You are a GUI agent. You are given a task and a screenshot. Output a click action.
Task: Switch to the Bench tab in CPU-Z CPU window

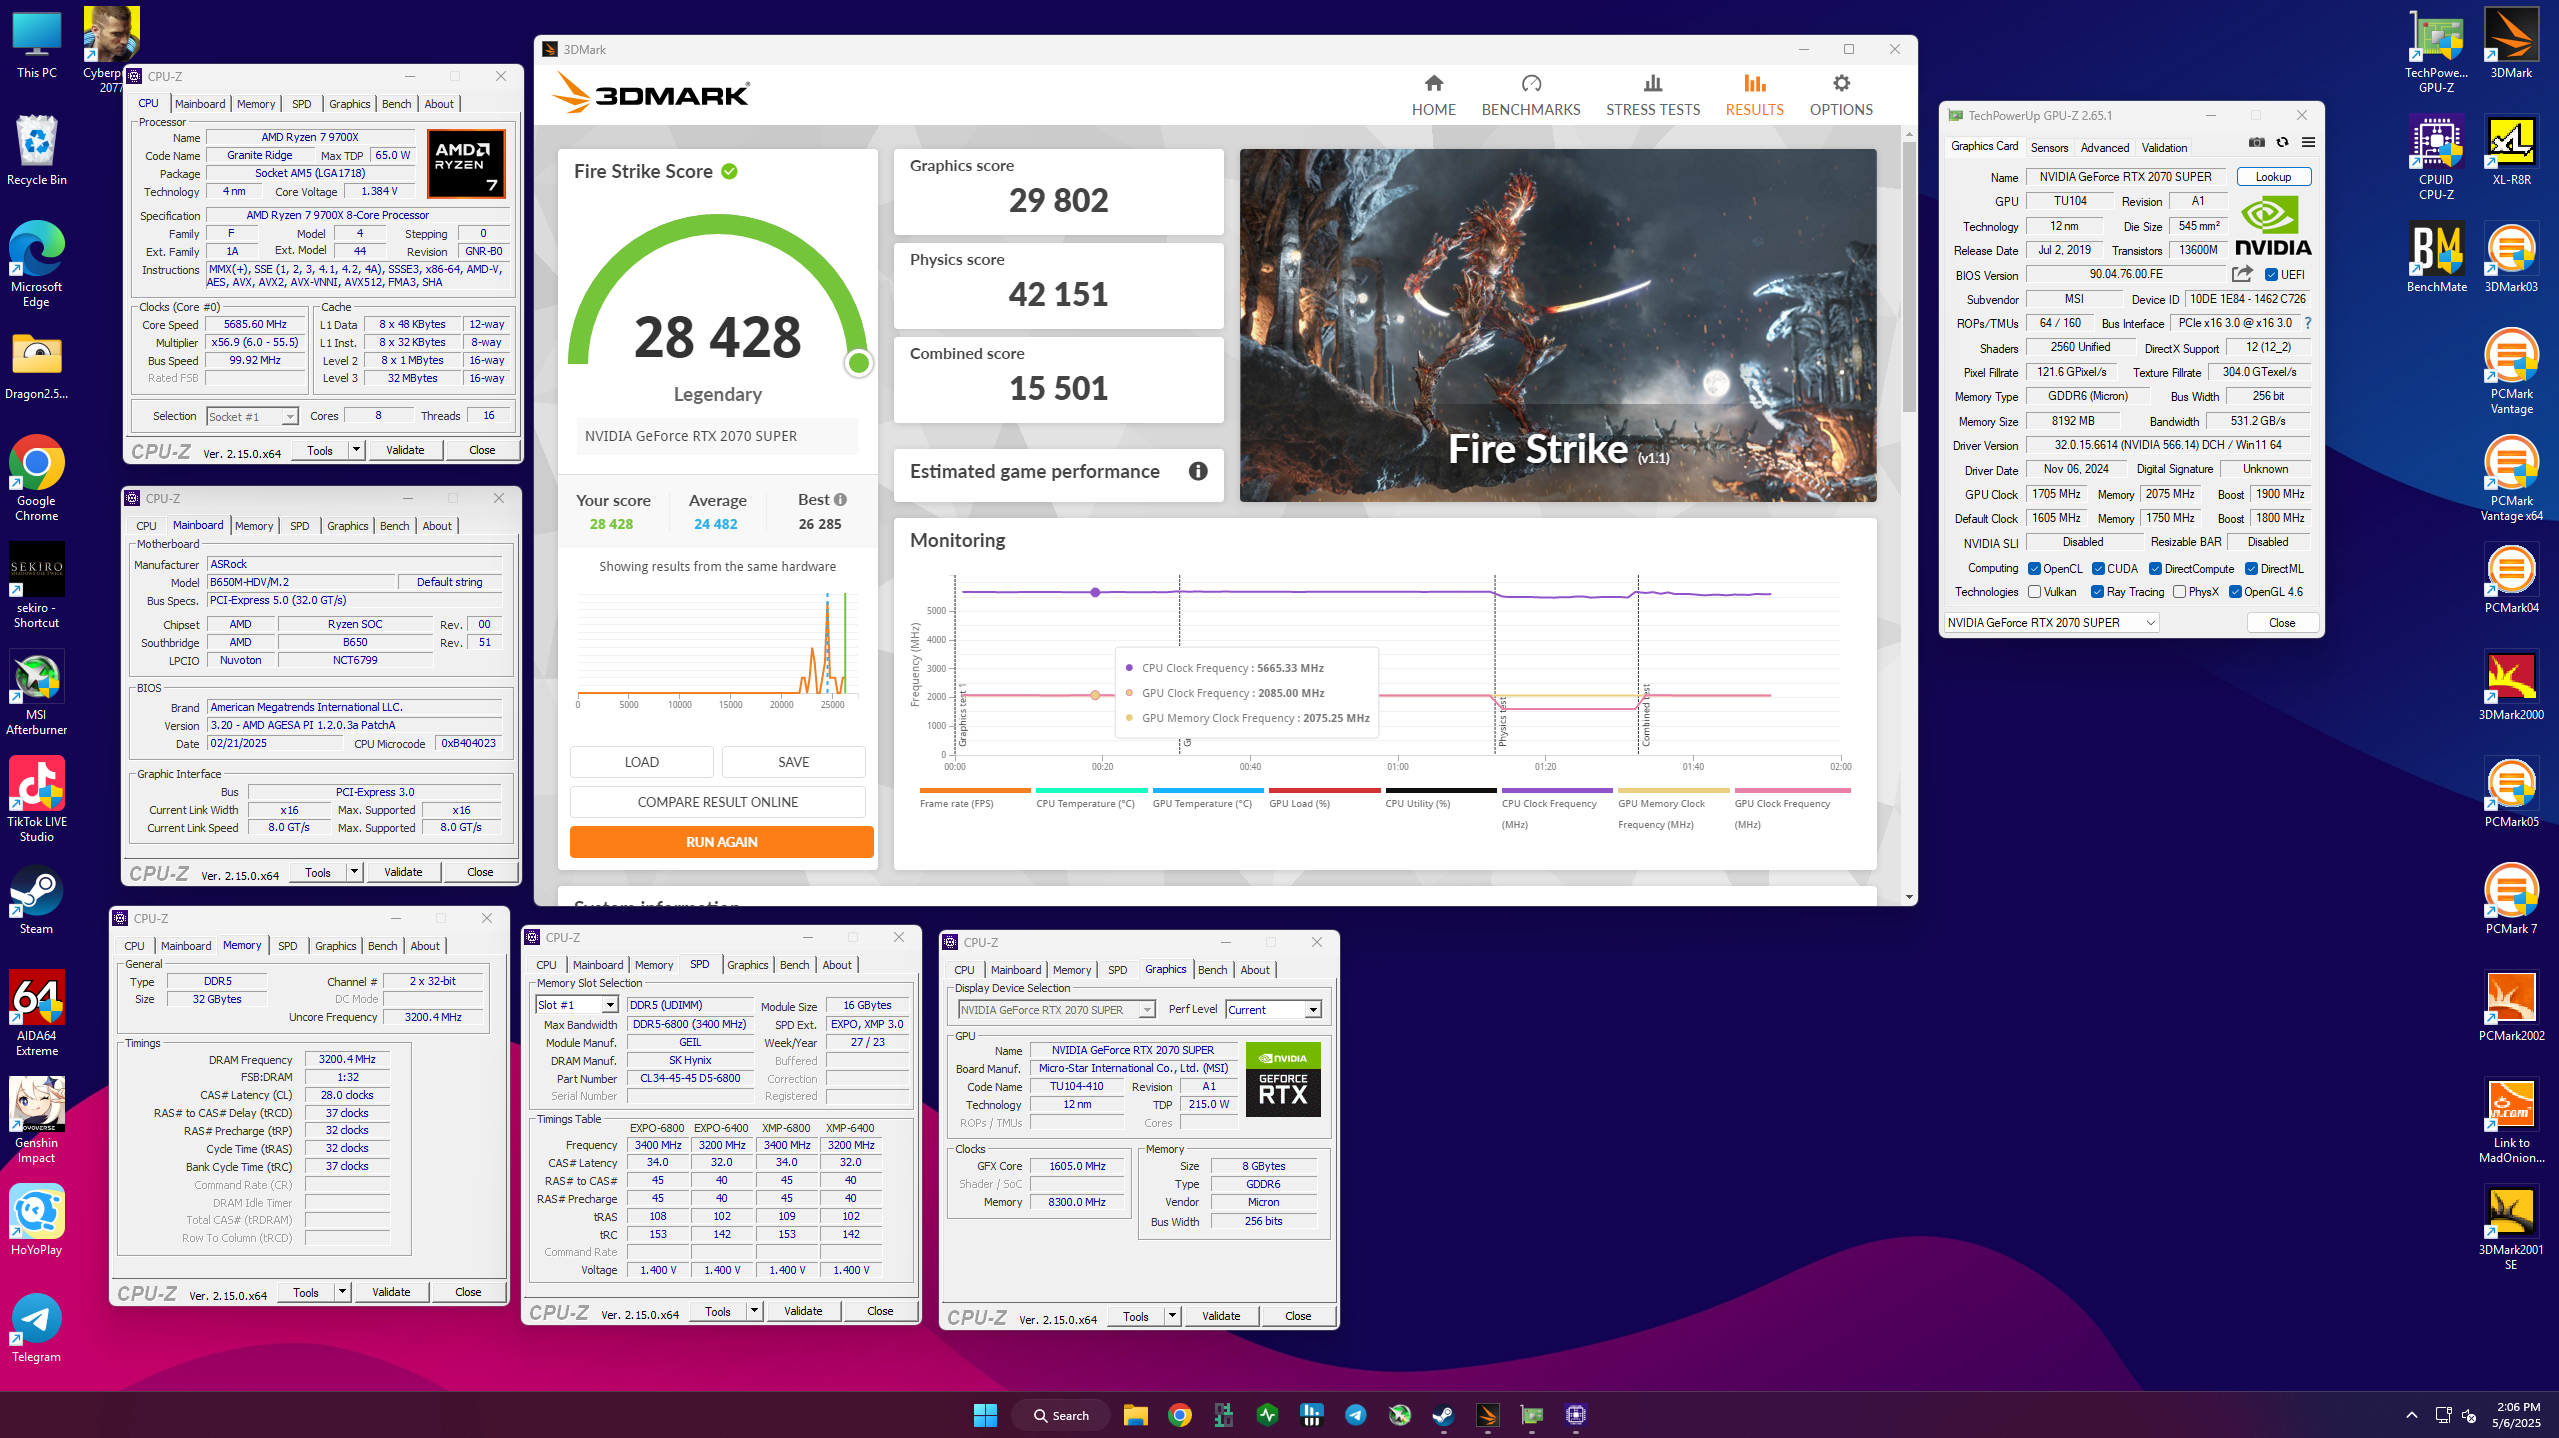coord(396,104)
